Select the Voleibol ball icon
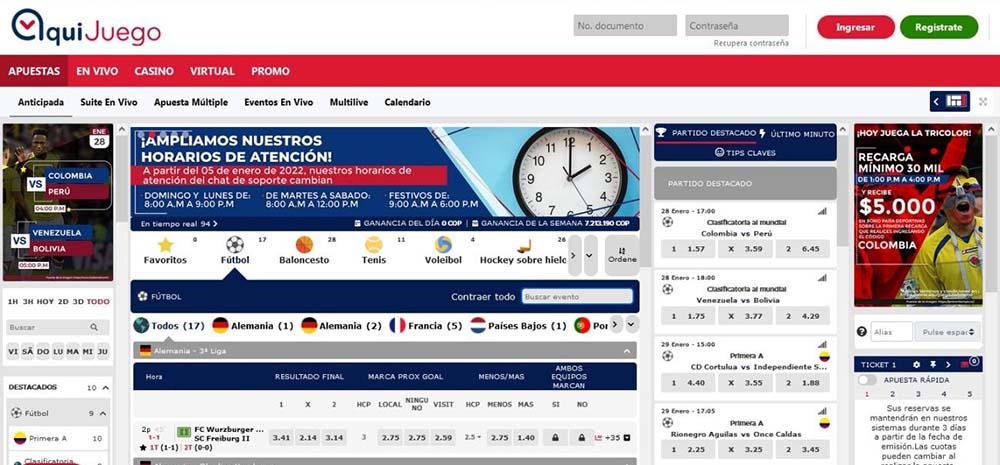The width and height of the screenshot is (1000, 465). tap(443, 245)
